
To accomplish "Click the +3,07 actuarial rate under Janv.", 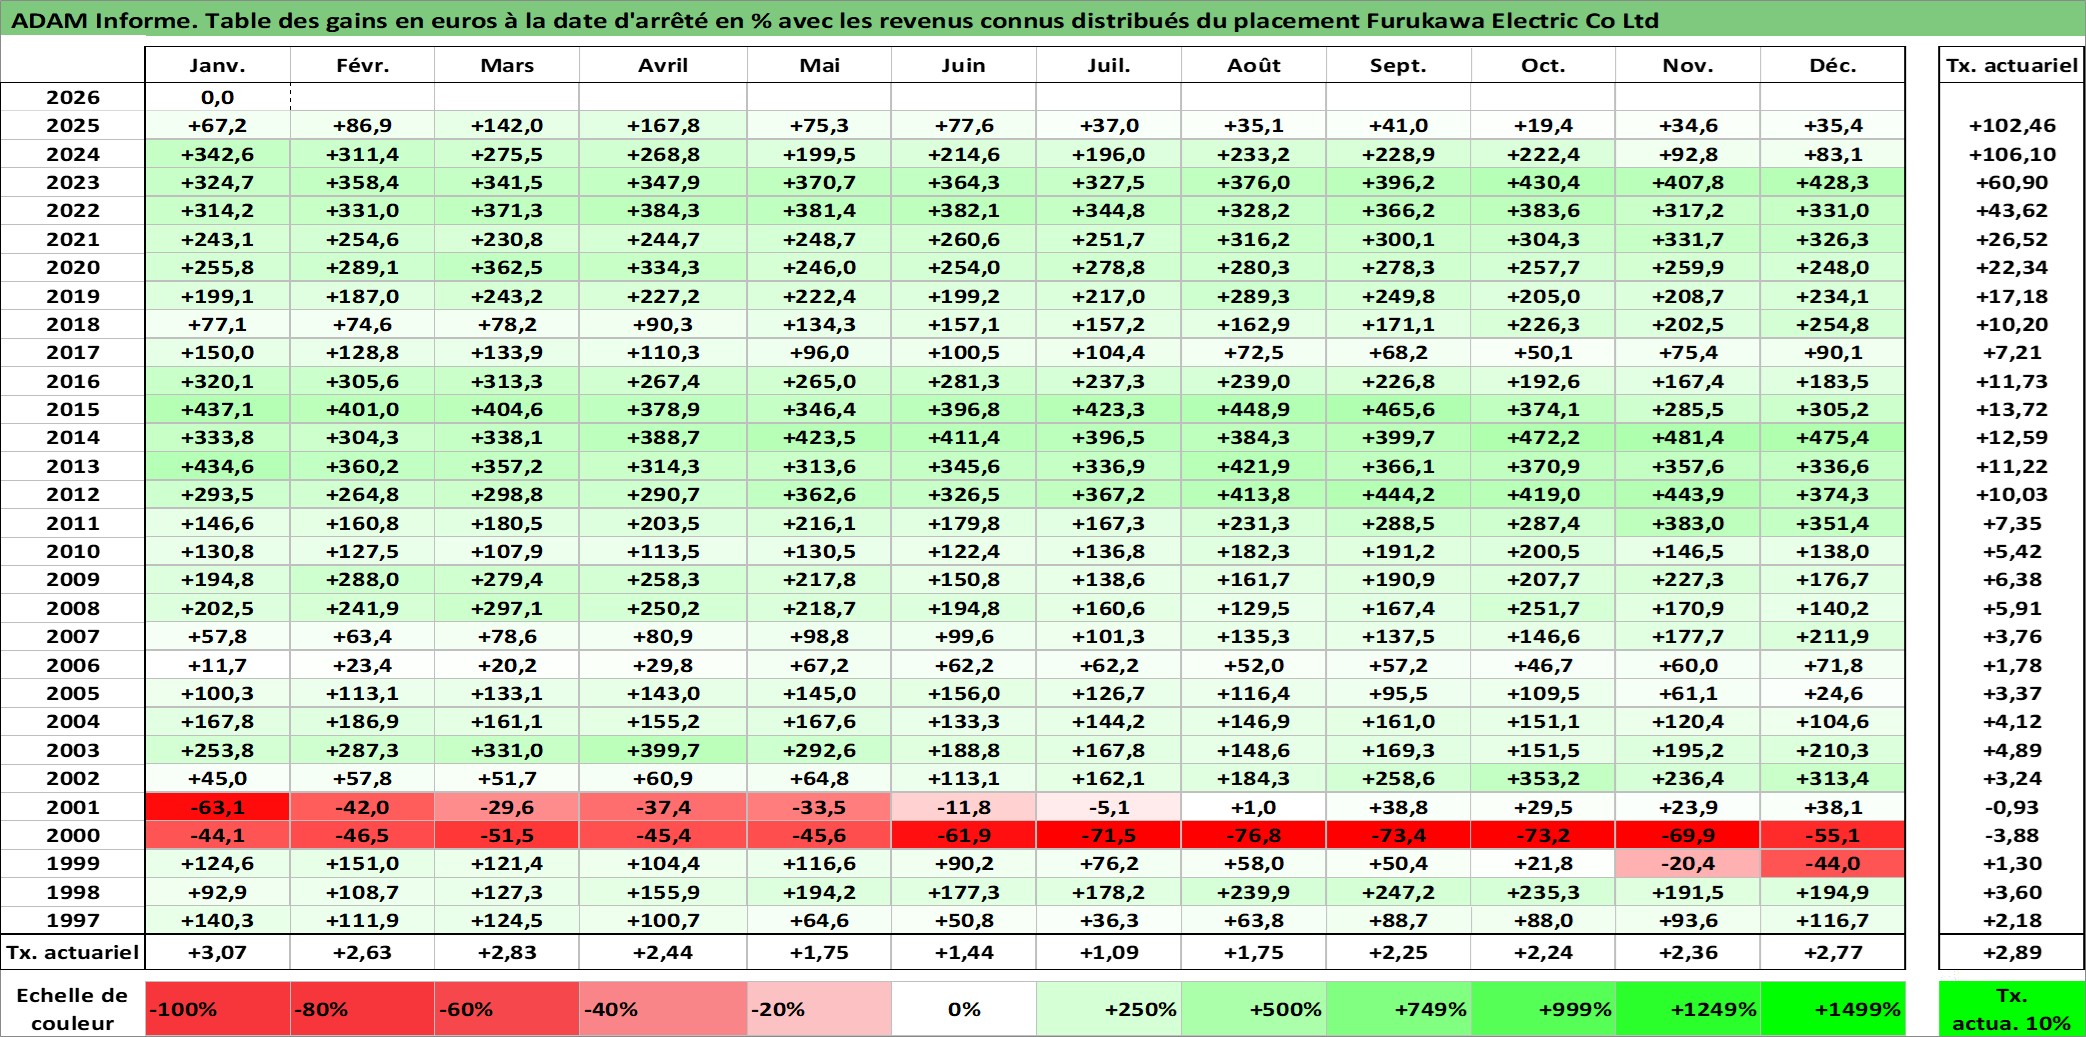I will click(217, 952).
